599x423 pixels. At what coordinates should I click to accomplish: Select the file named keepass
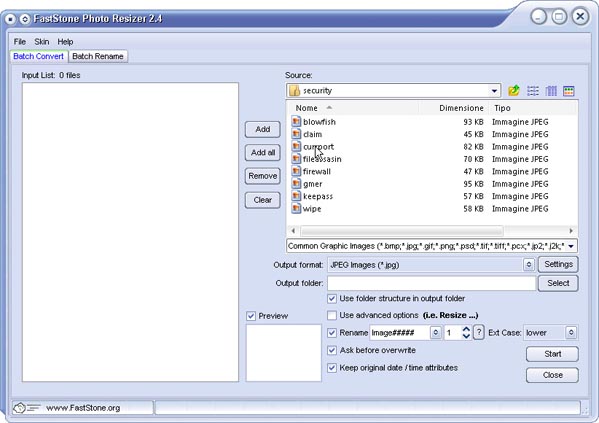(318, 196)
